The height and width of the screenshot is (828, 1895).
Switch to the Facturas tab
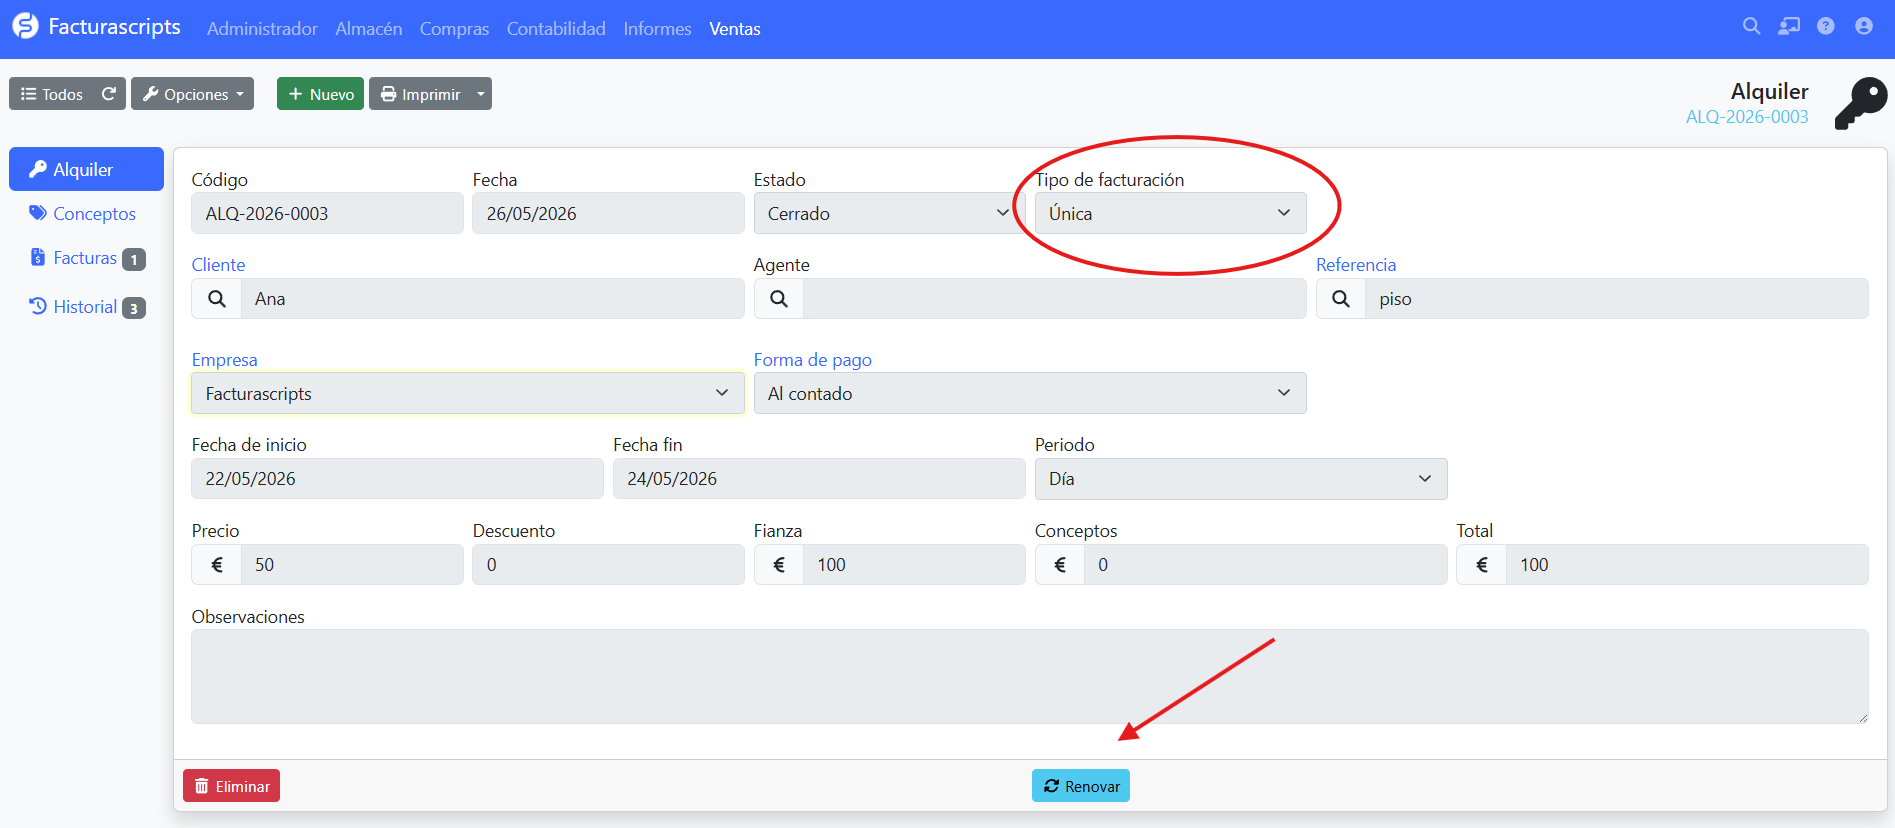(x=87, y=258)
